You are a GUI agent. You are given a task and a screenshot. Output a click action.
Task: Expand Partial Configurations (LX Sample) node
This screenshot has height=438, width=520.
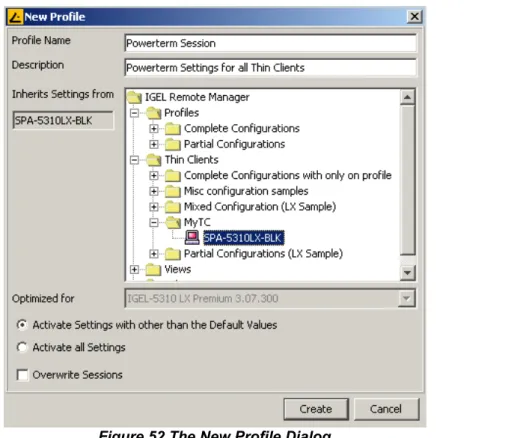[154, 254]
